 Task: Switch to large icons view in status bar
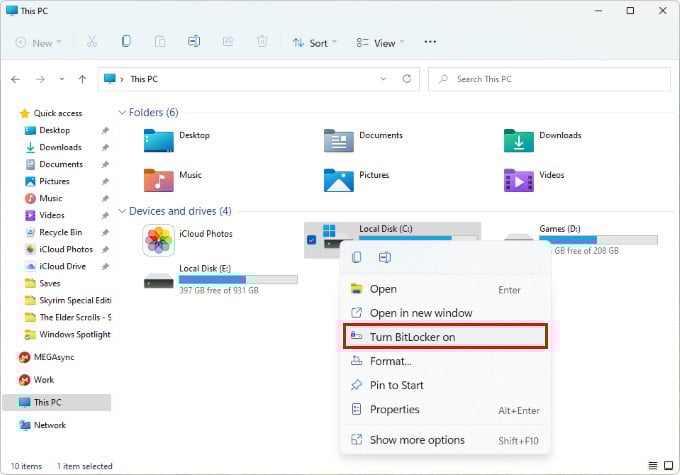(668, 465)
